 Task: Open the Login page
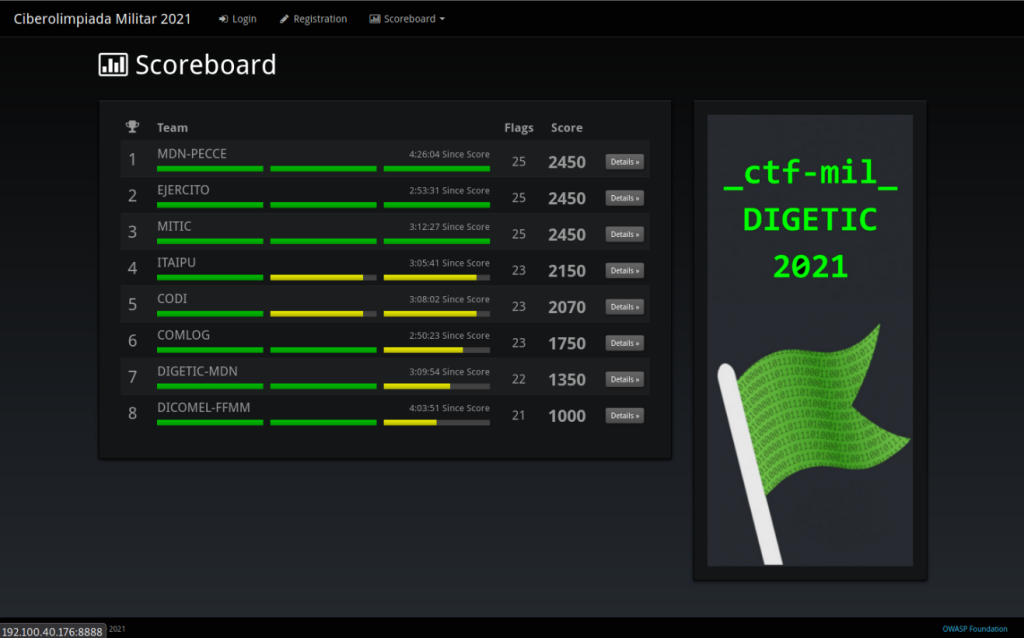tap(238, 19)
